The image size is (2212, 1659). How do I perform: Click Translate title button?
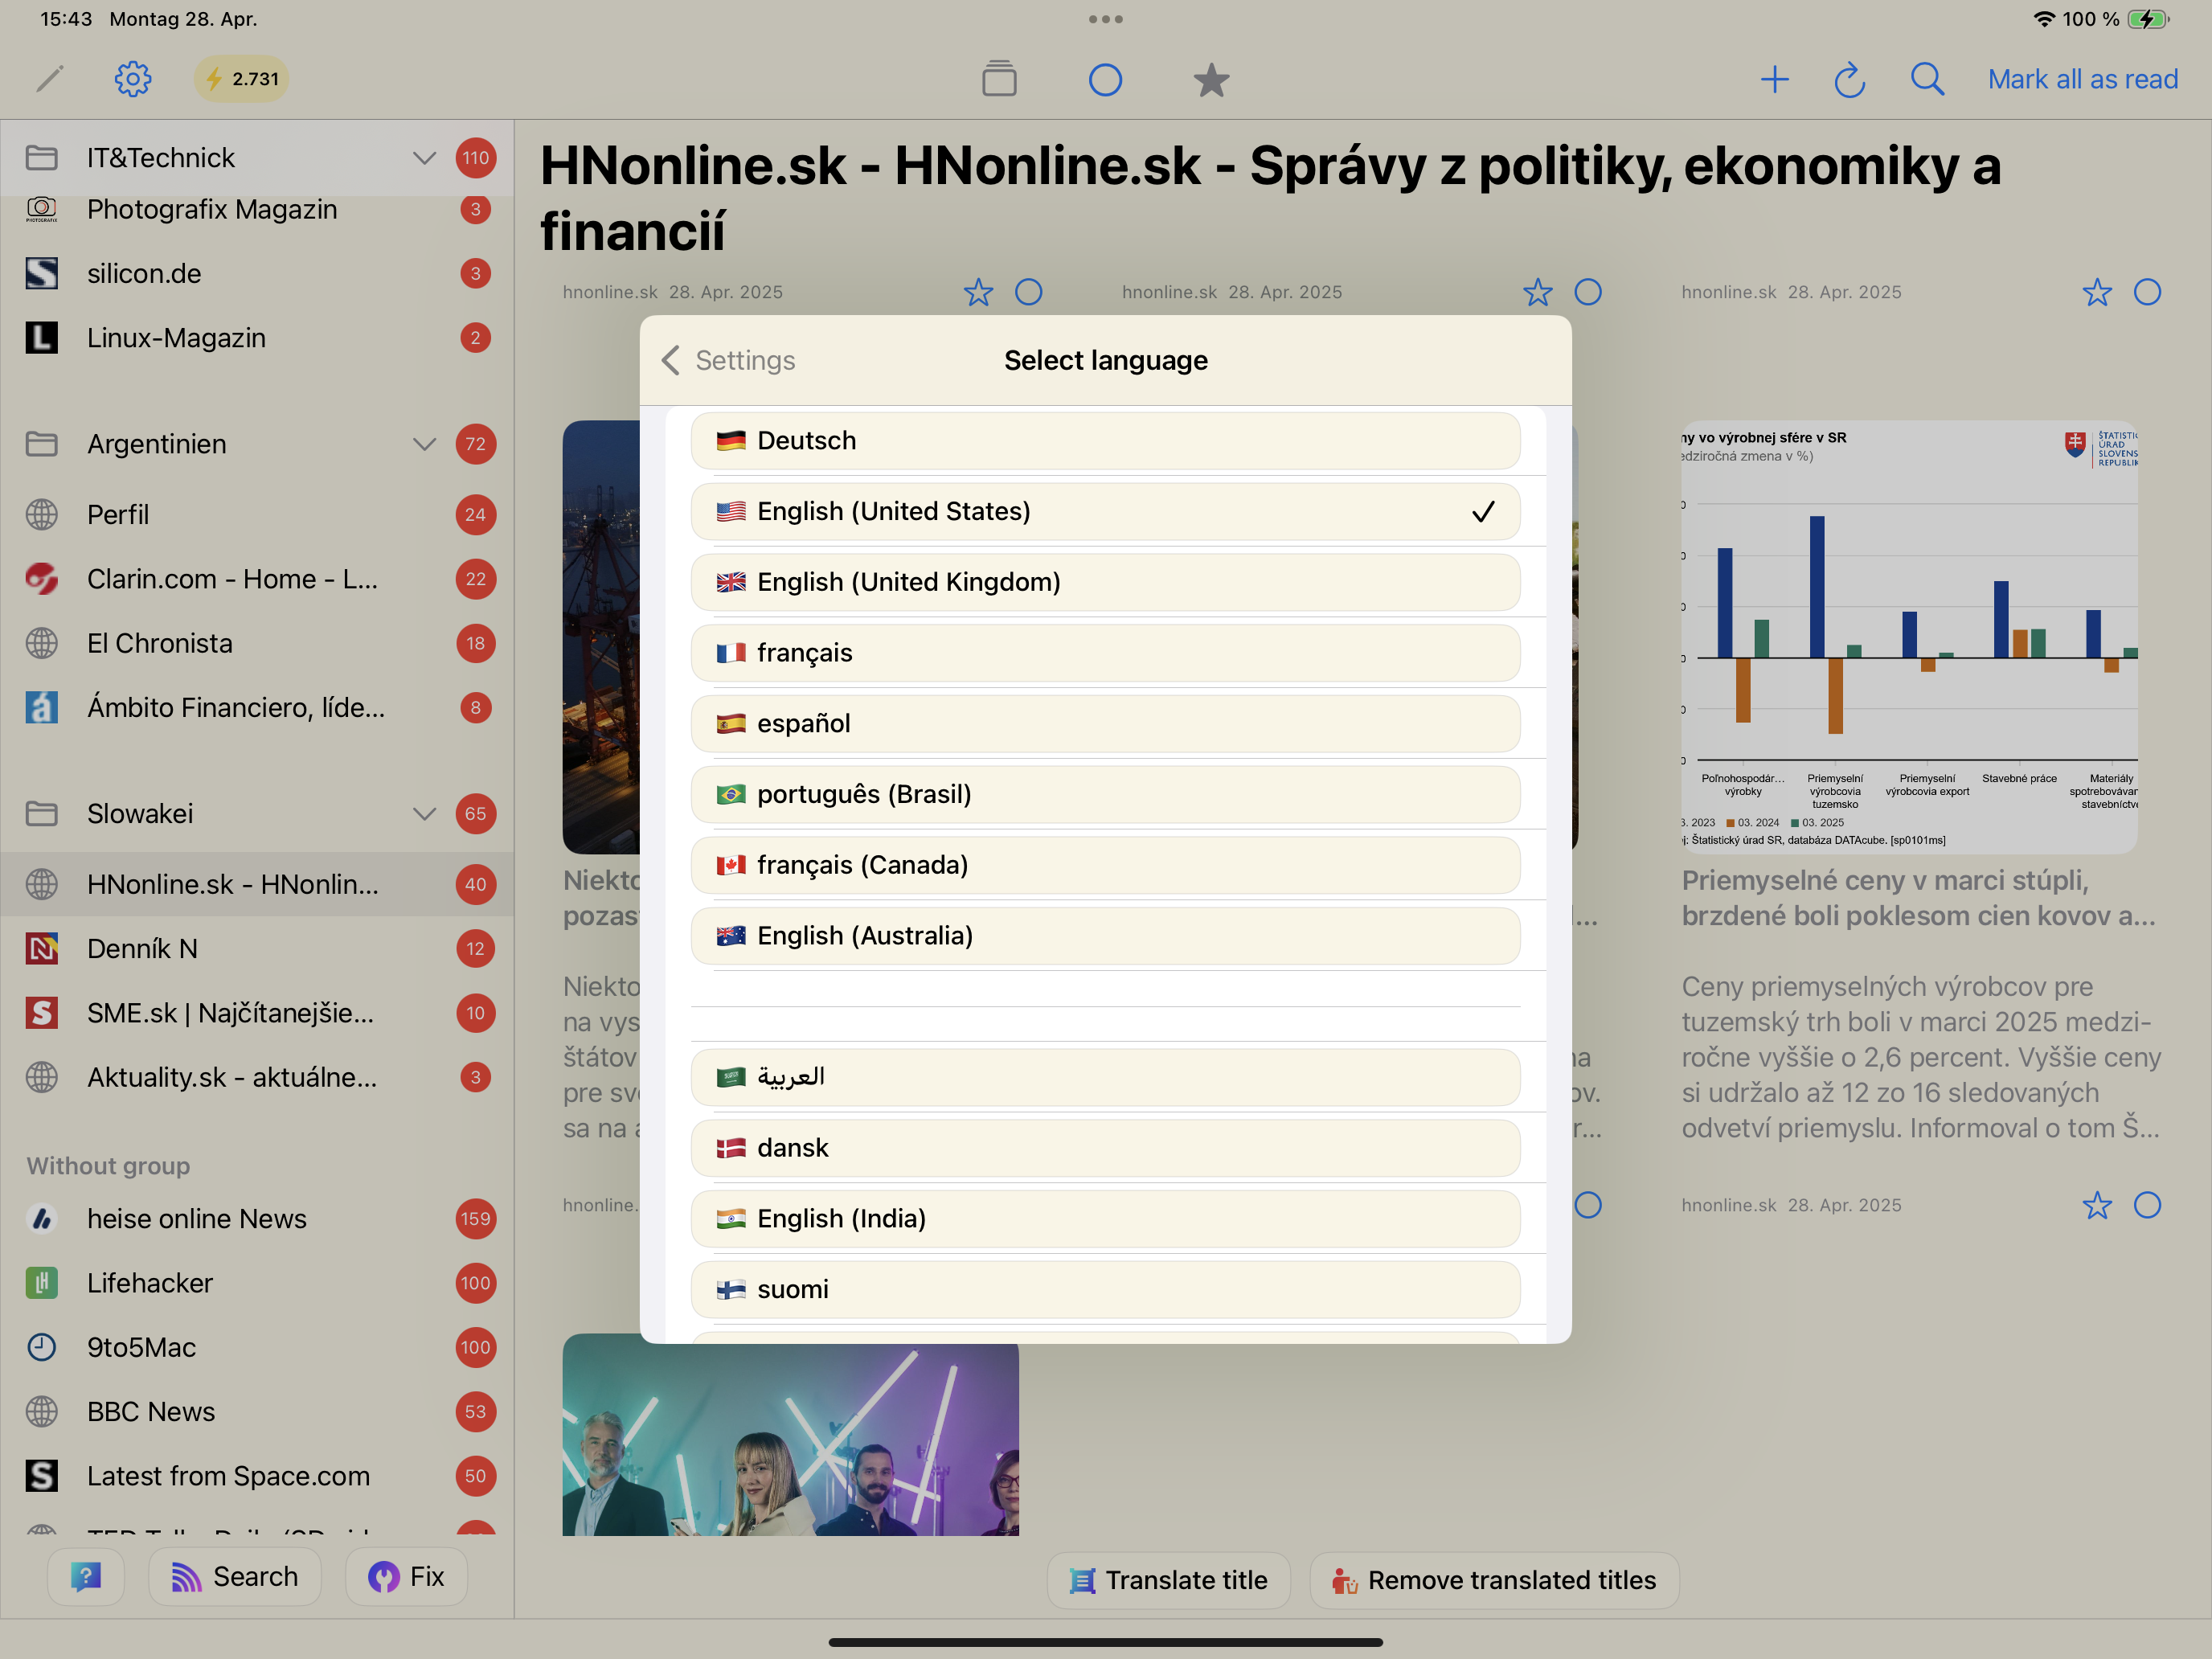tap(1168, 1580)
